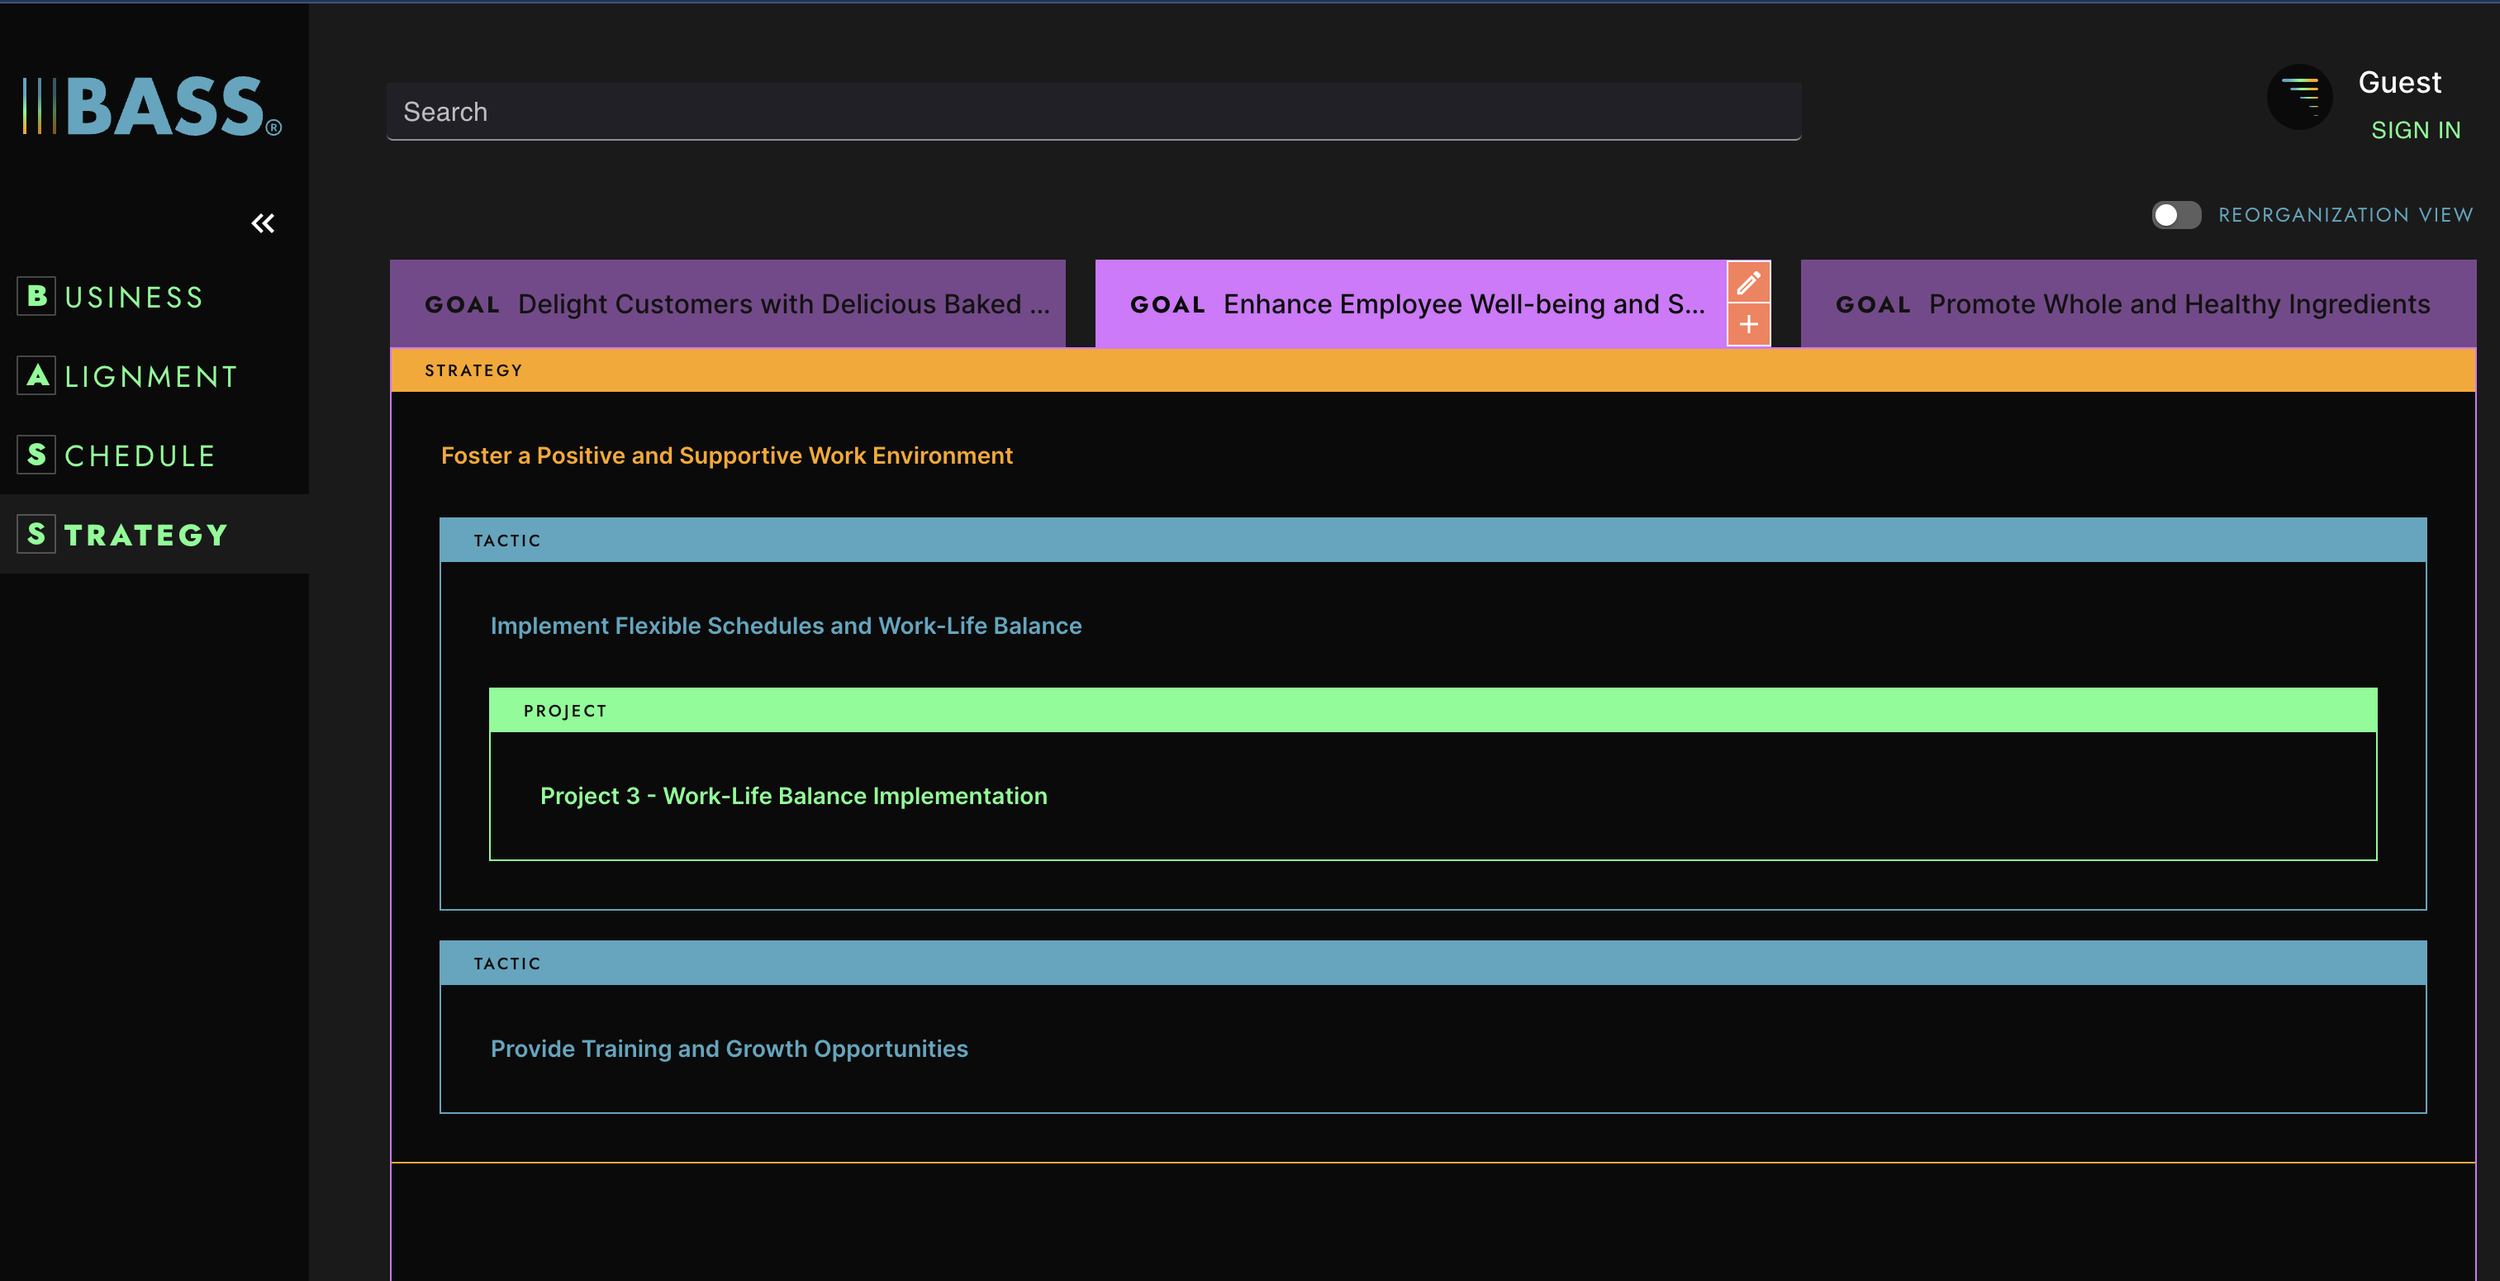Expand Implement Flexible Schedules tactic

click(785, 626)
